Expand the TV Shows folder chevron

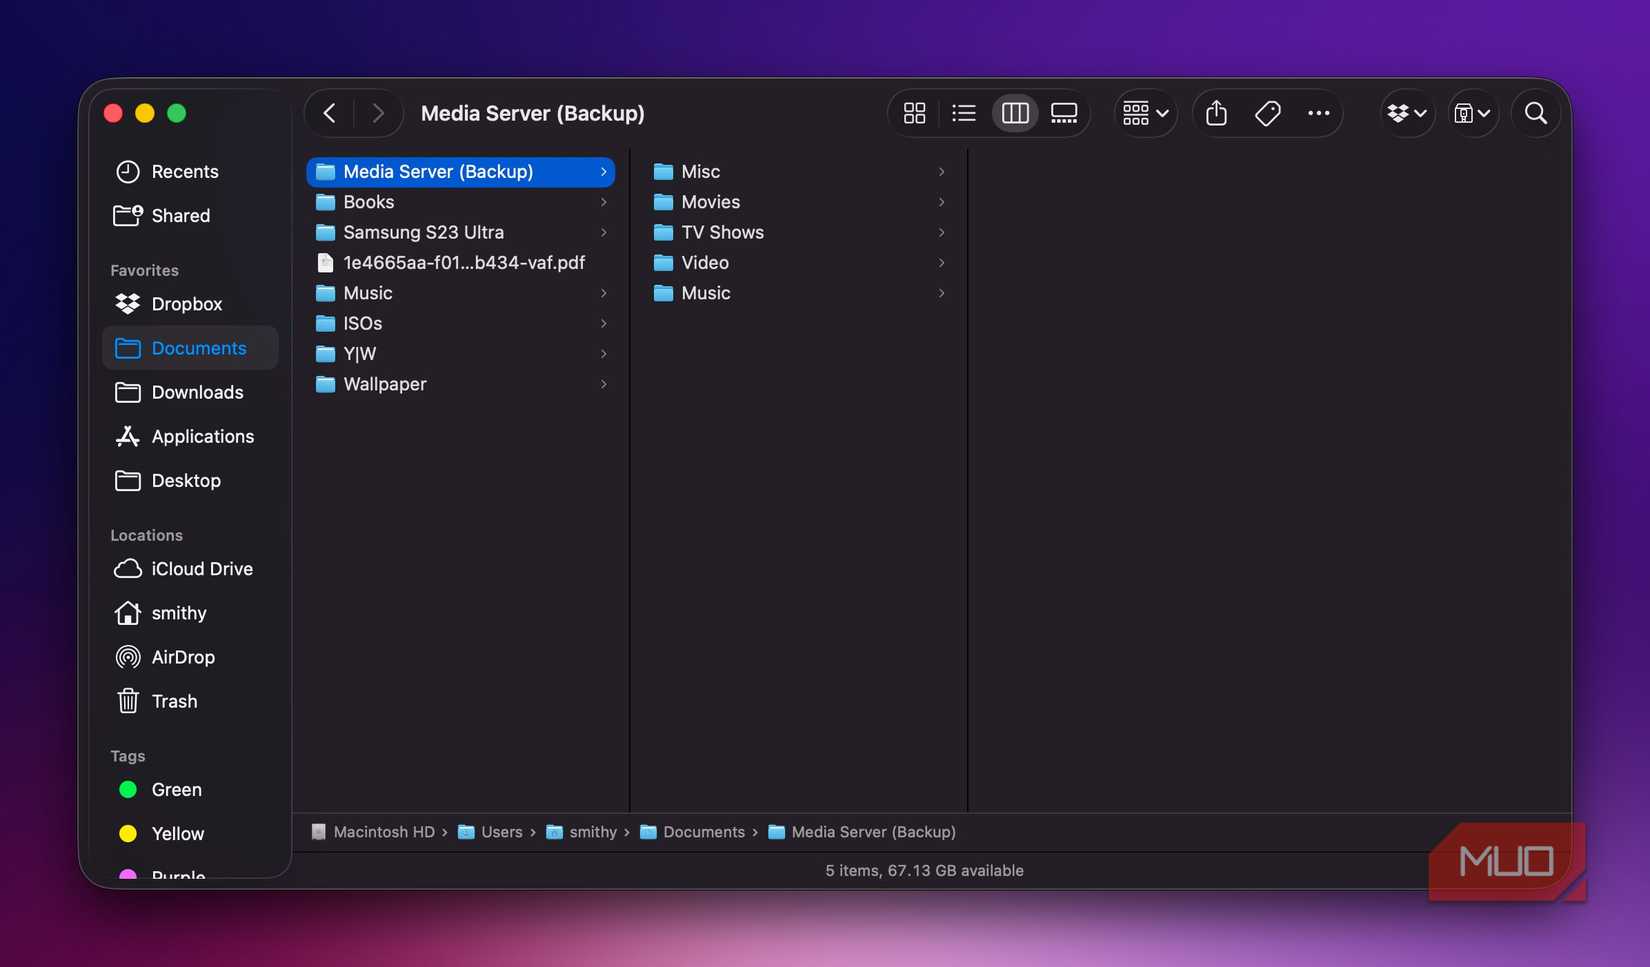(x=941, y=233)
